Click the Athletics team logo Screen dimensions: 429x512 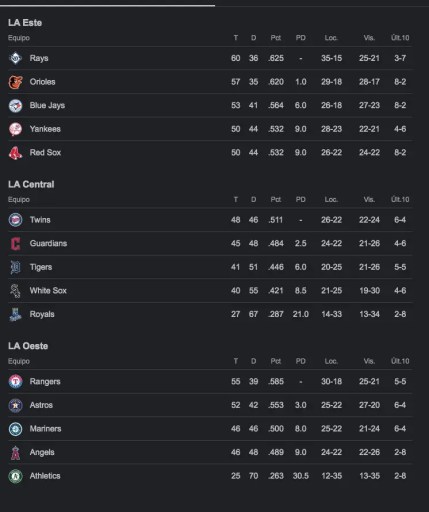tap(15, 476)
